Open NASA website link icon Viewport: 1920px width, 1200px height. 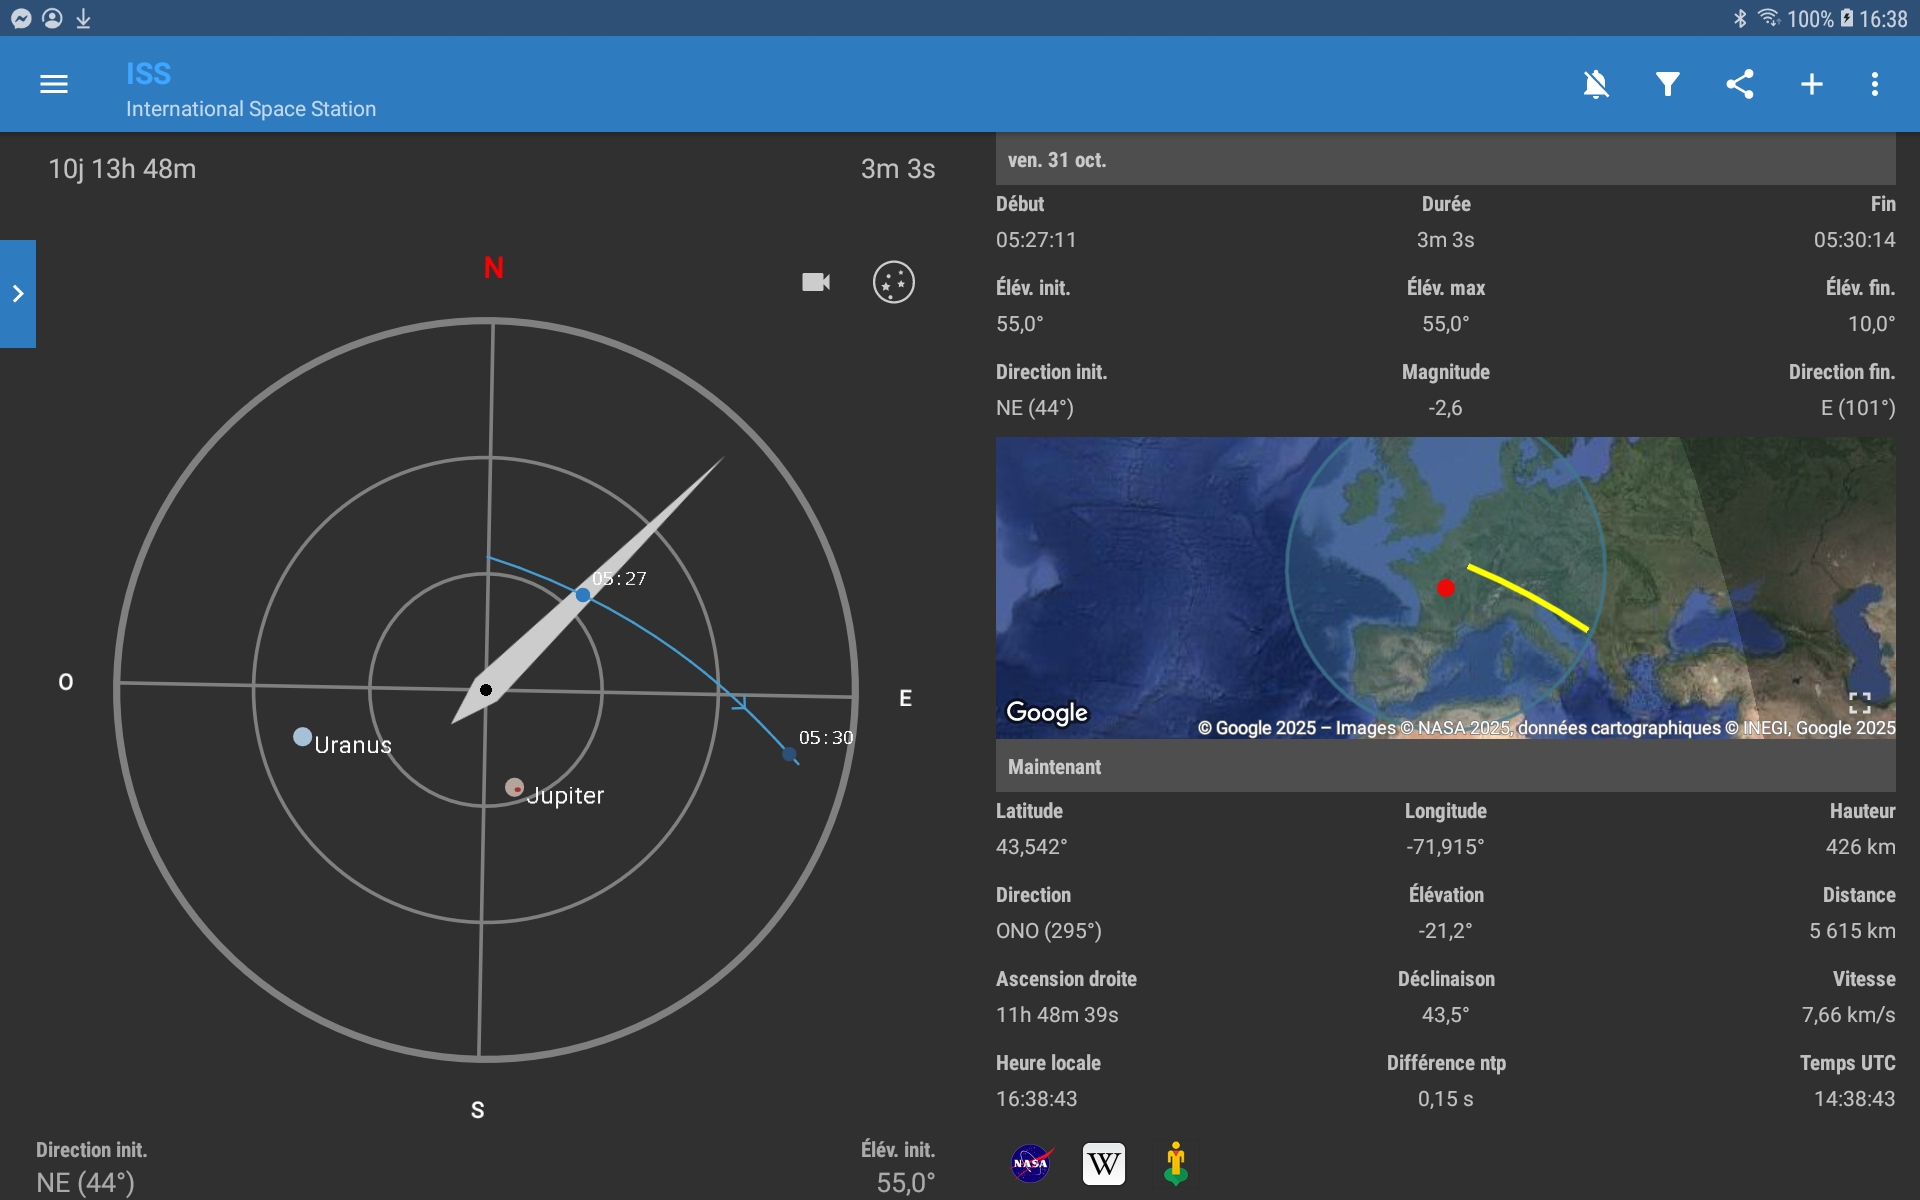pos(1030,1163)
